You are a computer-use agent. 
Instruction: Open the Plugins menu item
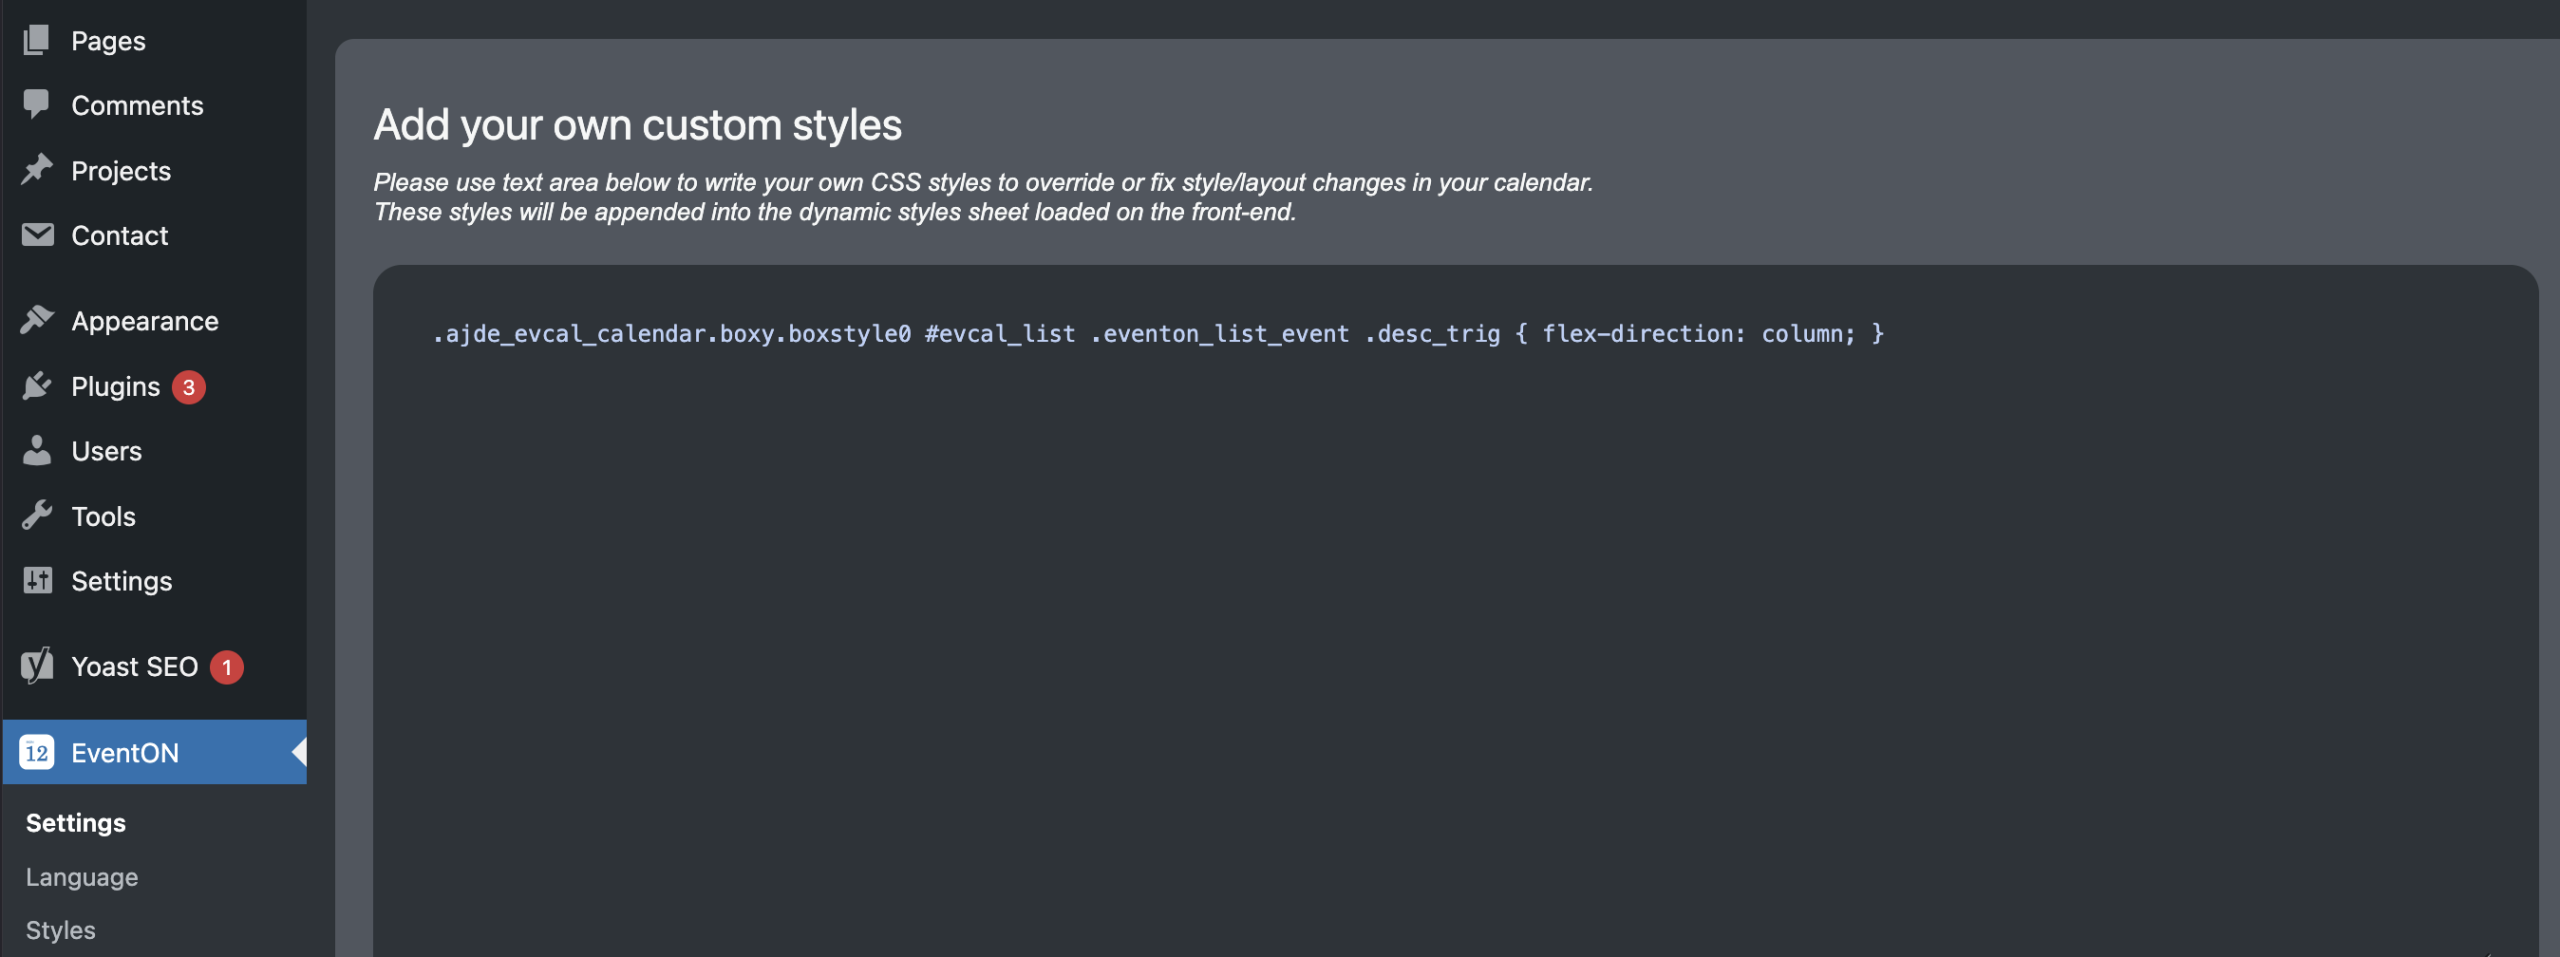(x=115, y=387)
